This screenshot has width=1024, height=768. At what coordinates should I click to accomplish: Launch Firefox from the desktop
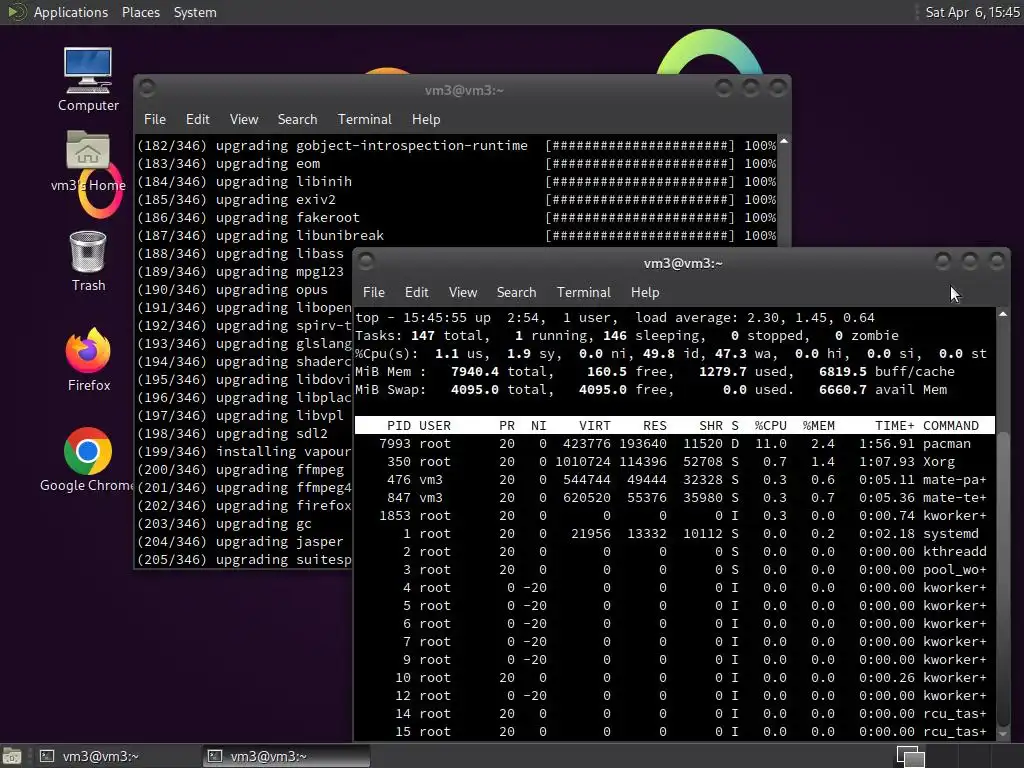pos(88,360)
